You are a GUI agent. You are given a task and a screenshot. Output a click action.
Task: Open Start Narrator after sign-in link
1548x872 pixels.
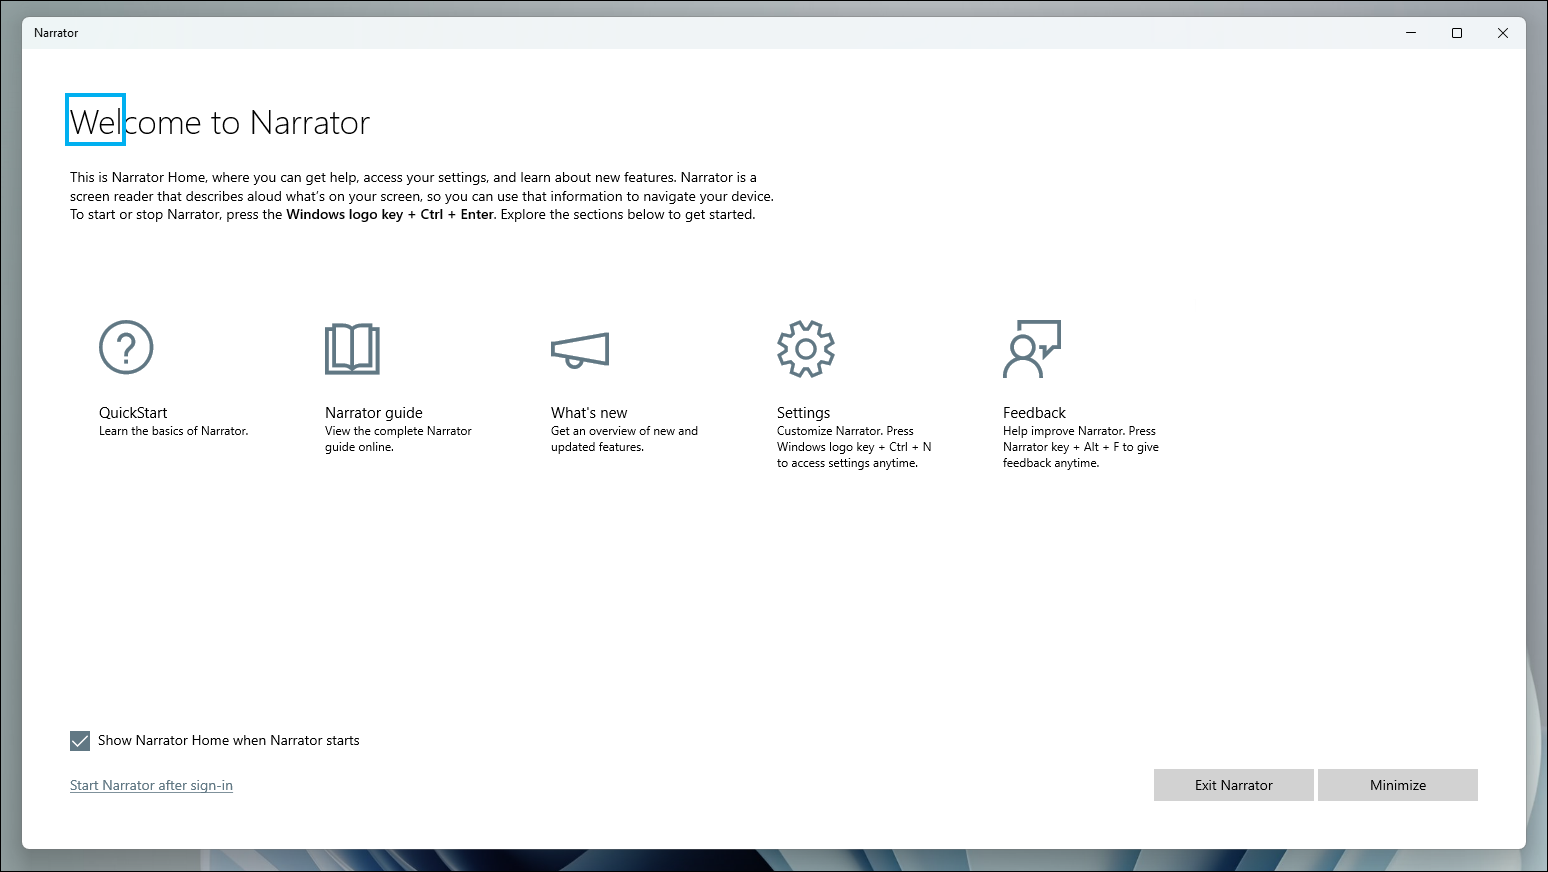point(151,785)
